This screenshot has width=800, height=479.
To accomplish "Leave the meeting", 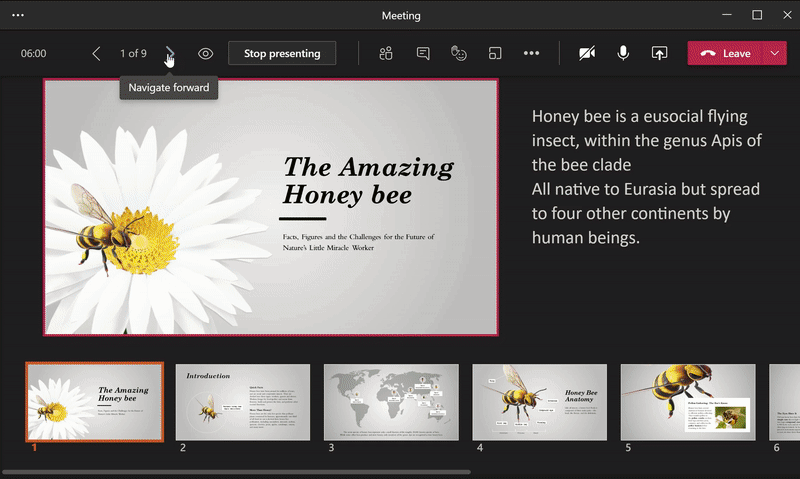I will pyautogui.click(x=726, y=53).
